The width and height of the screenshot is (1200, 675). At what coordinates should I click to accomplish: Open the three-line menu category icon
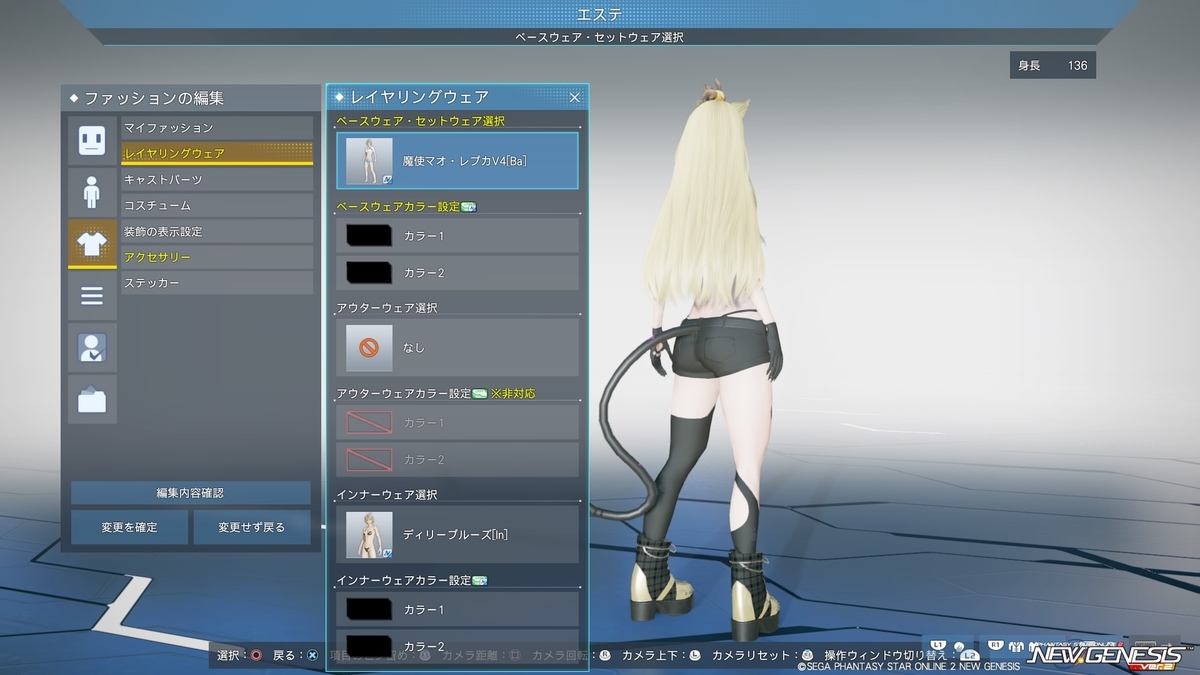click(92, 296)
